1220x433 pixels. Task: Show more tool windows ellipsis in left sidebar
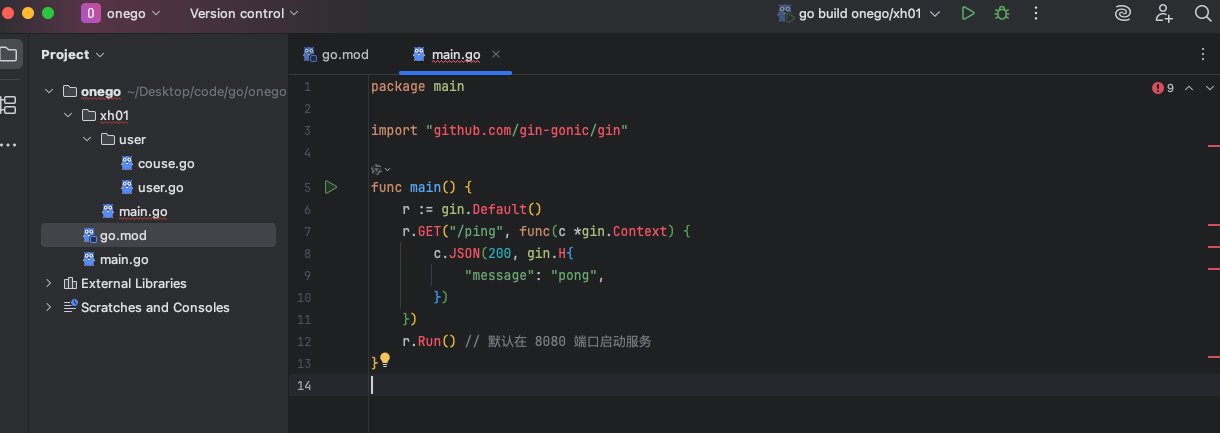coord(9,145)
